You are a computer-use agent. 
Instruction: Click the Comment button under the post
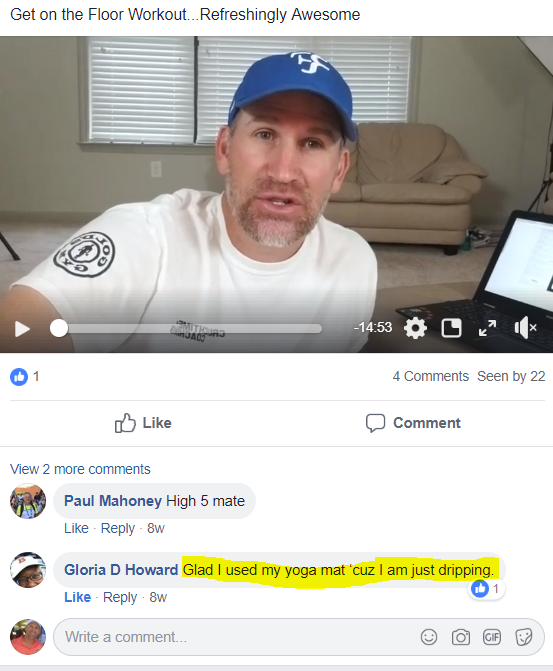[413, 423]
